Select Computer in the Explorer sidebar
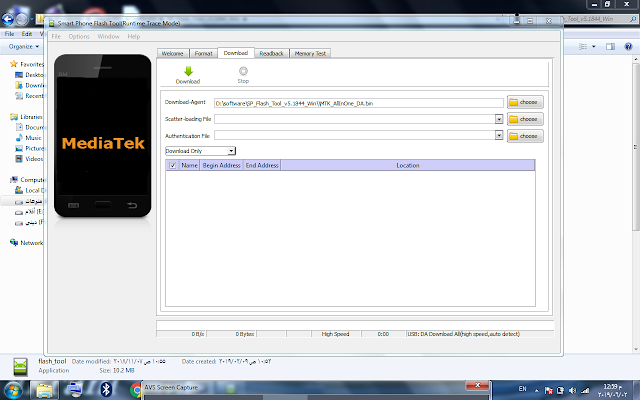This screenshot has height=400, width=640. [27, 180]
